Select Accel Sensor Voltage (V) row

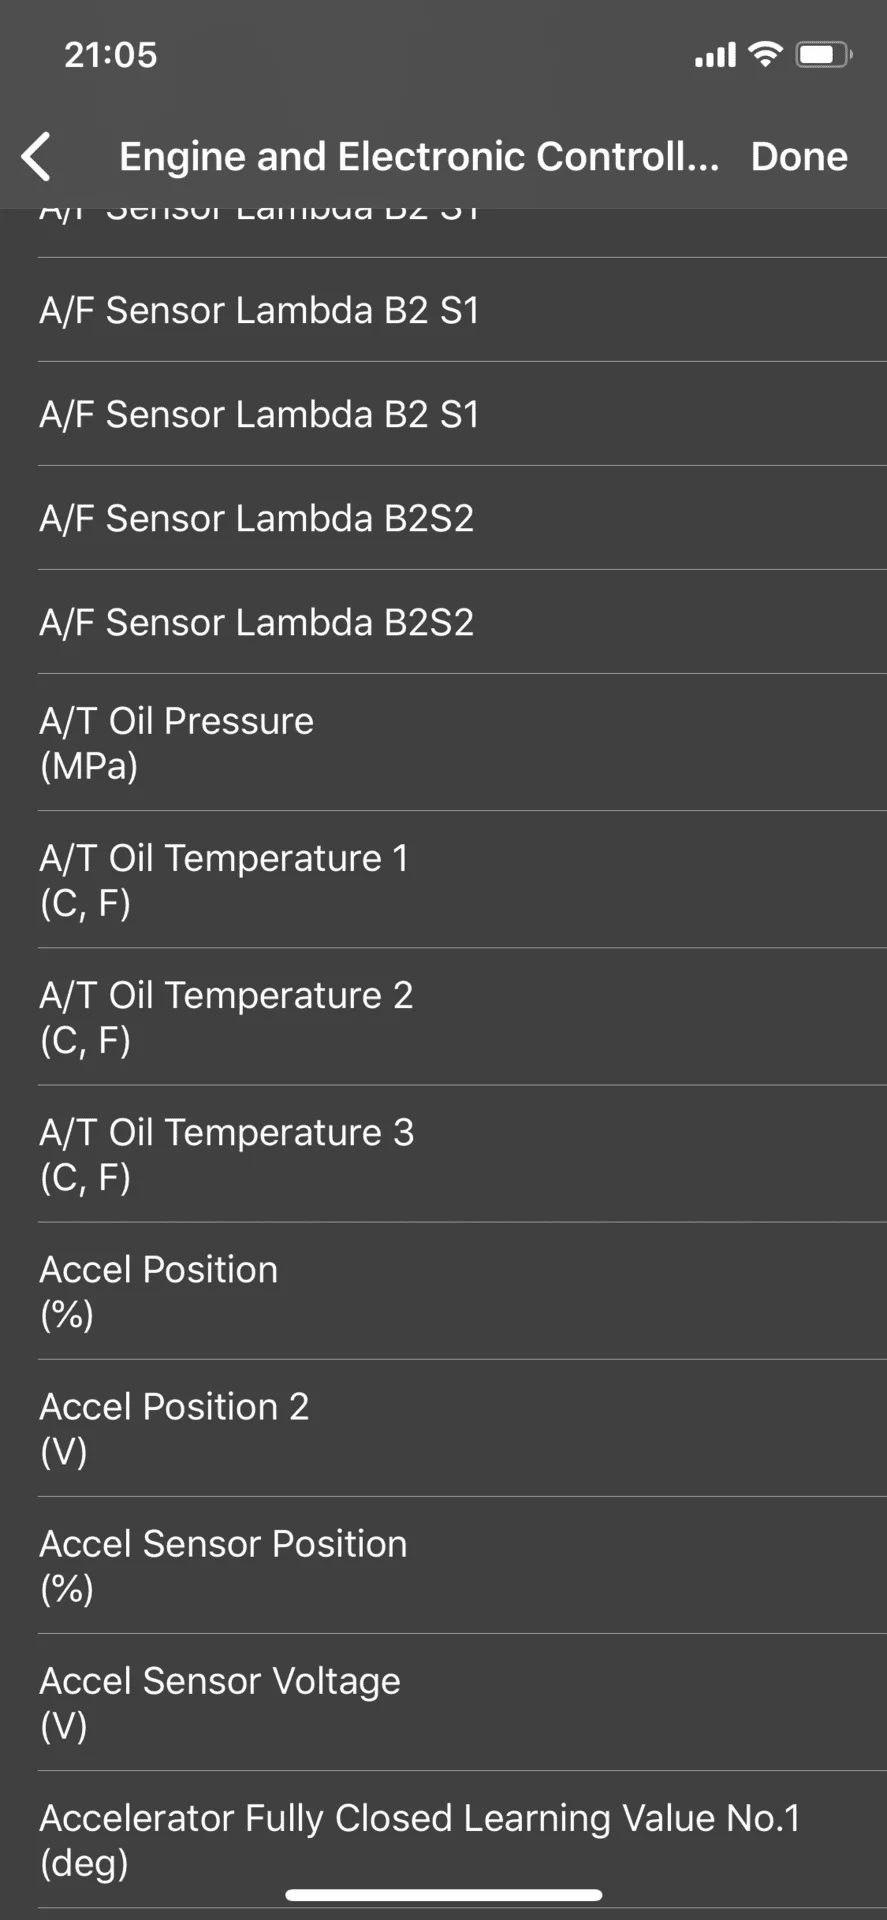pos(443,1702)
